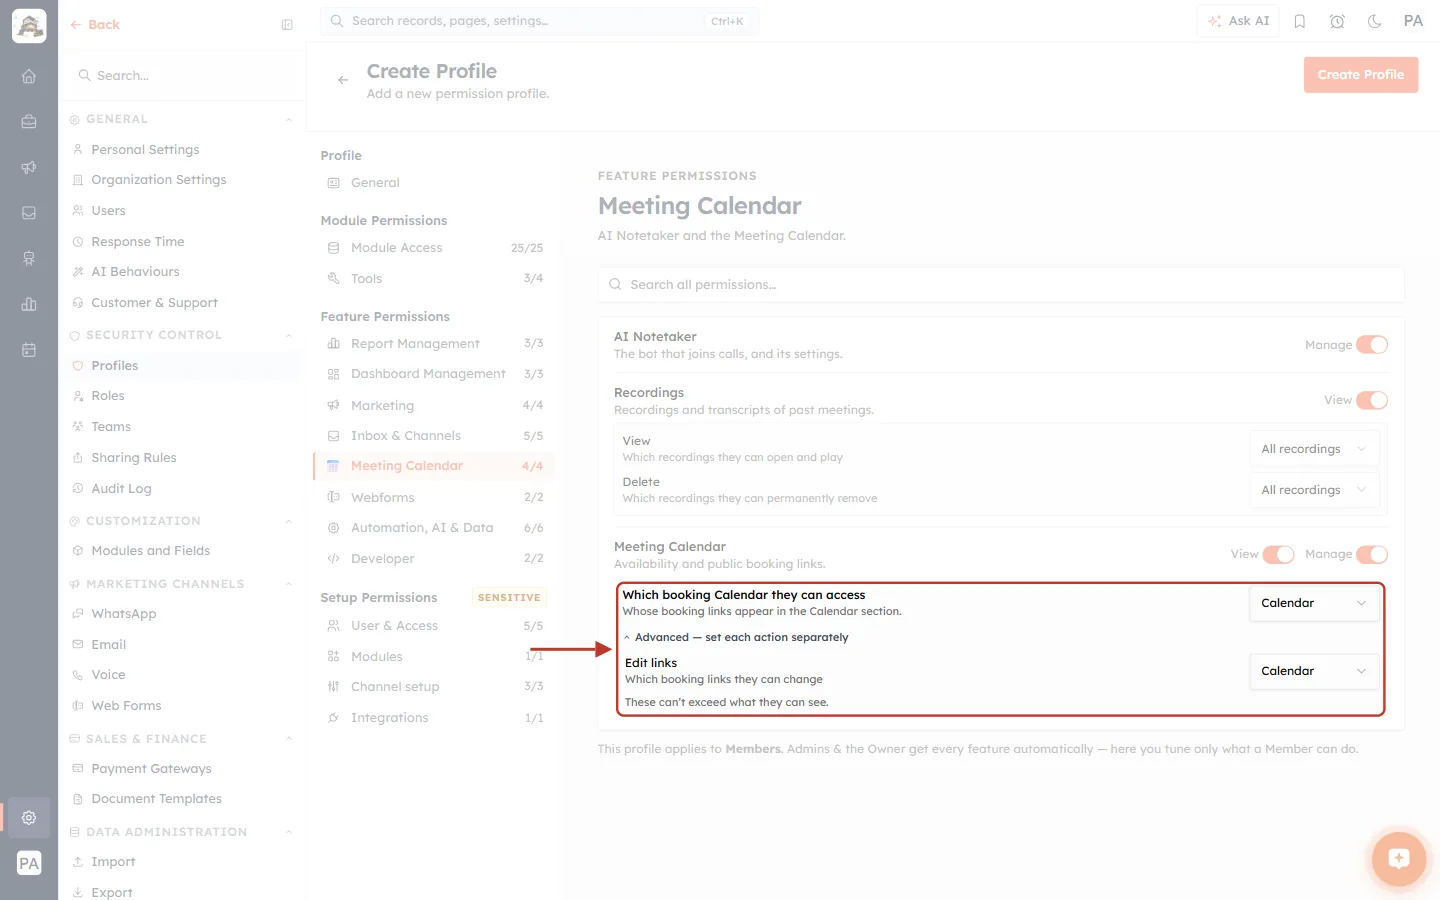The image size is (1440, 900).
Task: Open the reminders alarm clock icon
Action: [1337, 21]
